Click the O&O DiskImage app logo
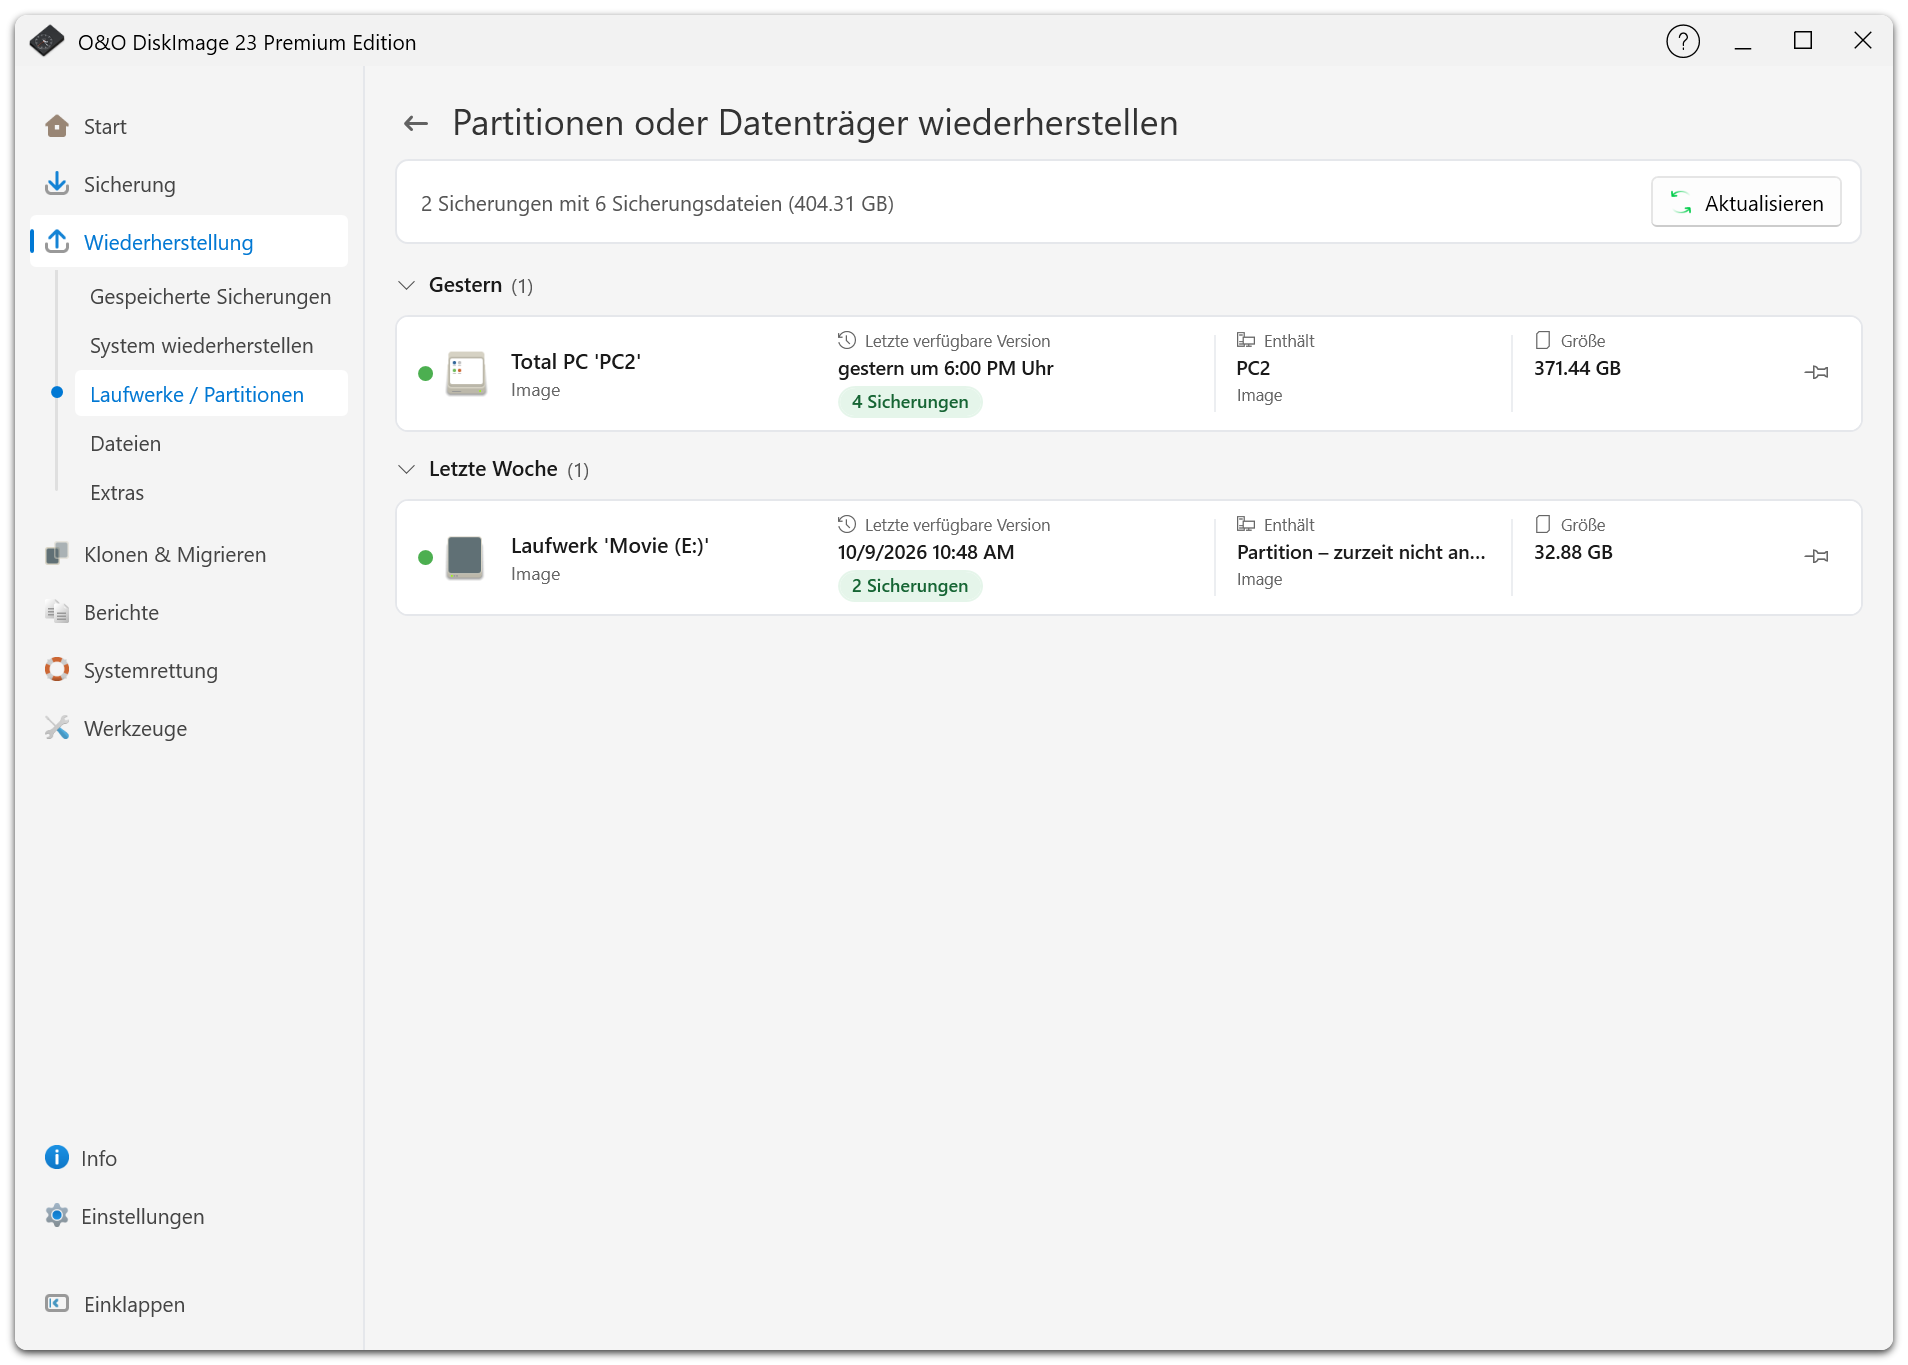The image size is (1908, 1365). 46,42
